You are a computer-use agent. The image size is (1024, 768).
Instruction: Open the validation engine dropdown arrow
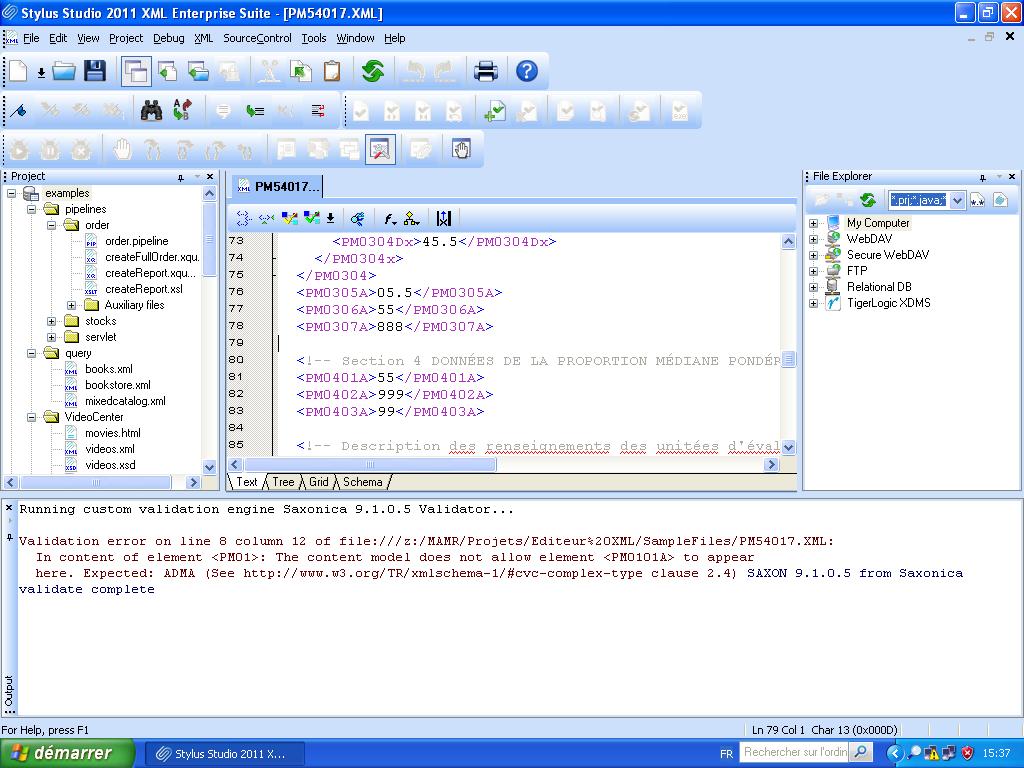coord(330,219)
